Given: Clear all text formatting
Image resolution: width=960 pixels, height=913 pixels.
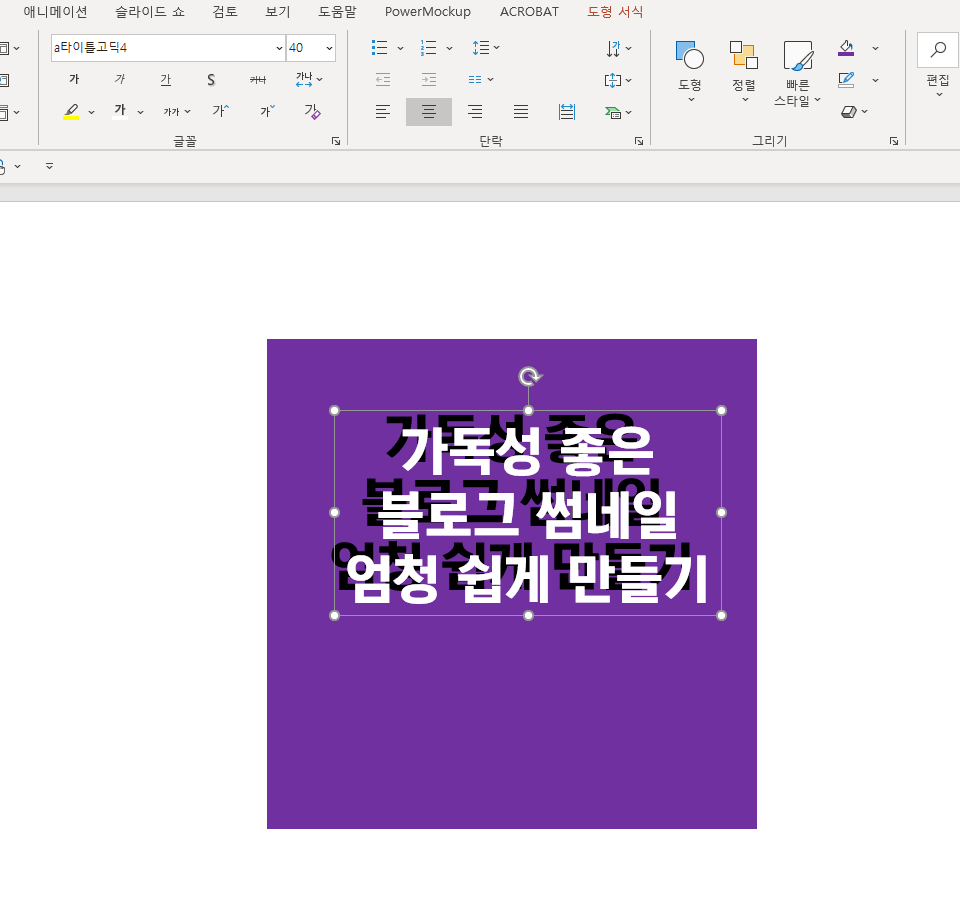Looking at the screenshot, I should coord(312,111).
